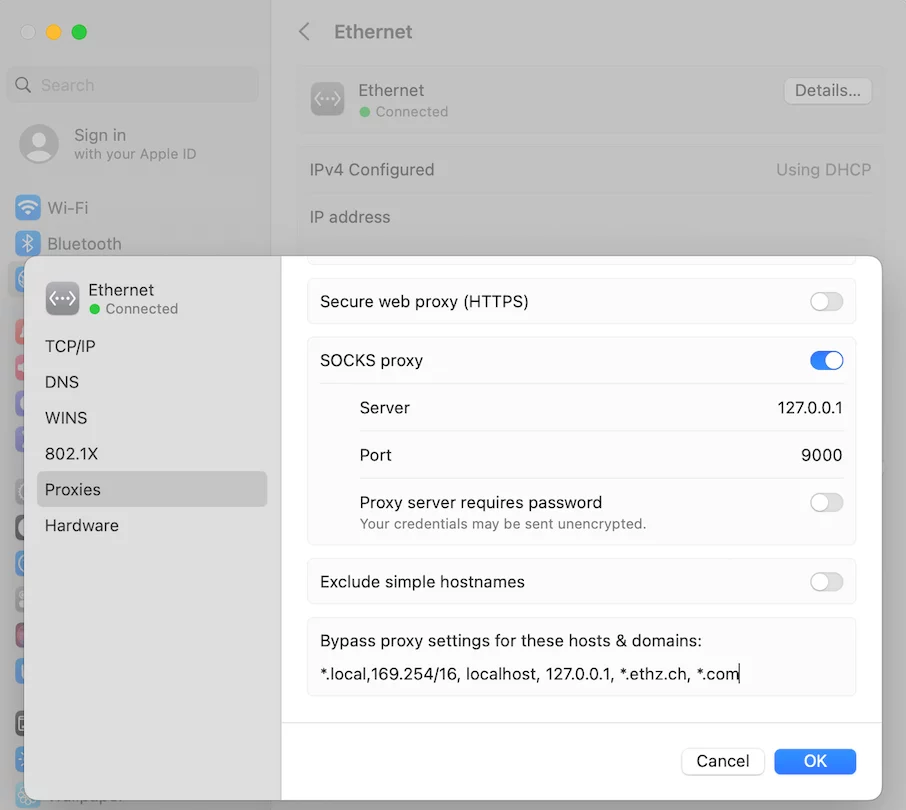Open the TCP/IP settings pane
Screen dimensions: 906x810
coord(69,346)
